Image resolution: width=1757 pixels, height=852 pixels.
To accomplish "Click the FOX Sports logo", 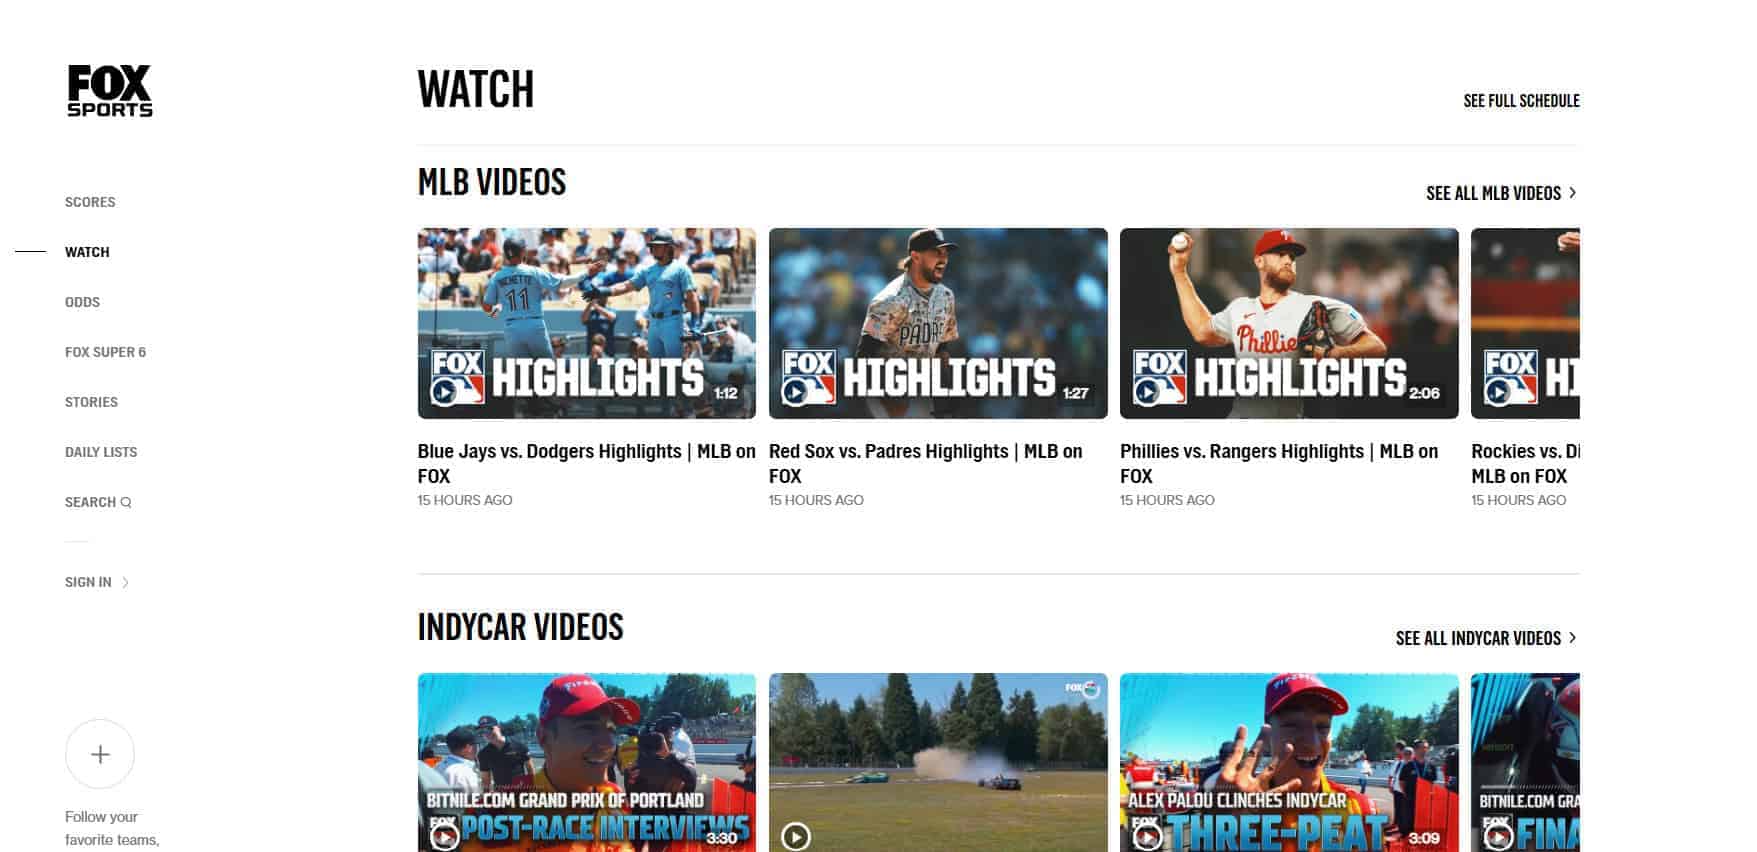I will pos(110,91).
